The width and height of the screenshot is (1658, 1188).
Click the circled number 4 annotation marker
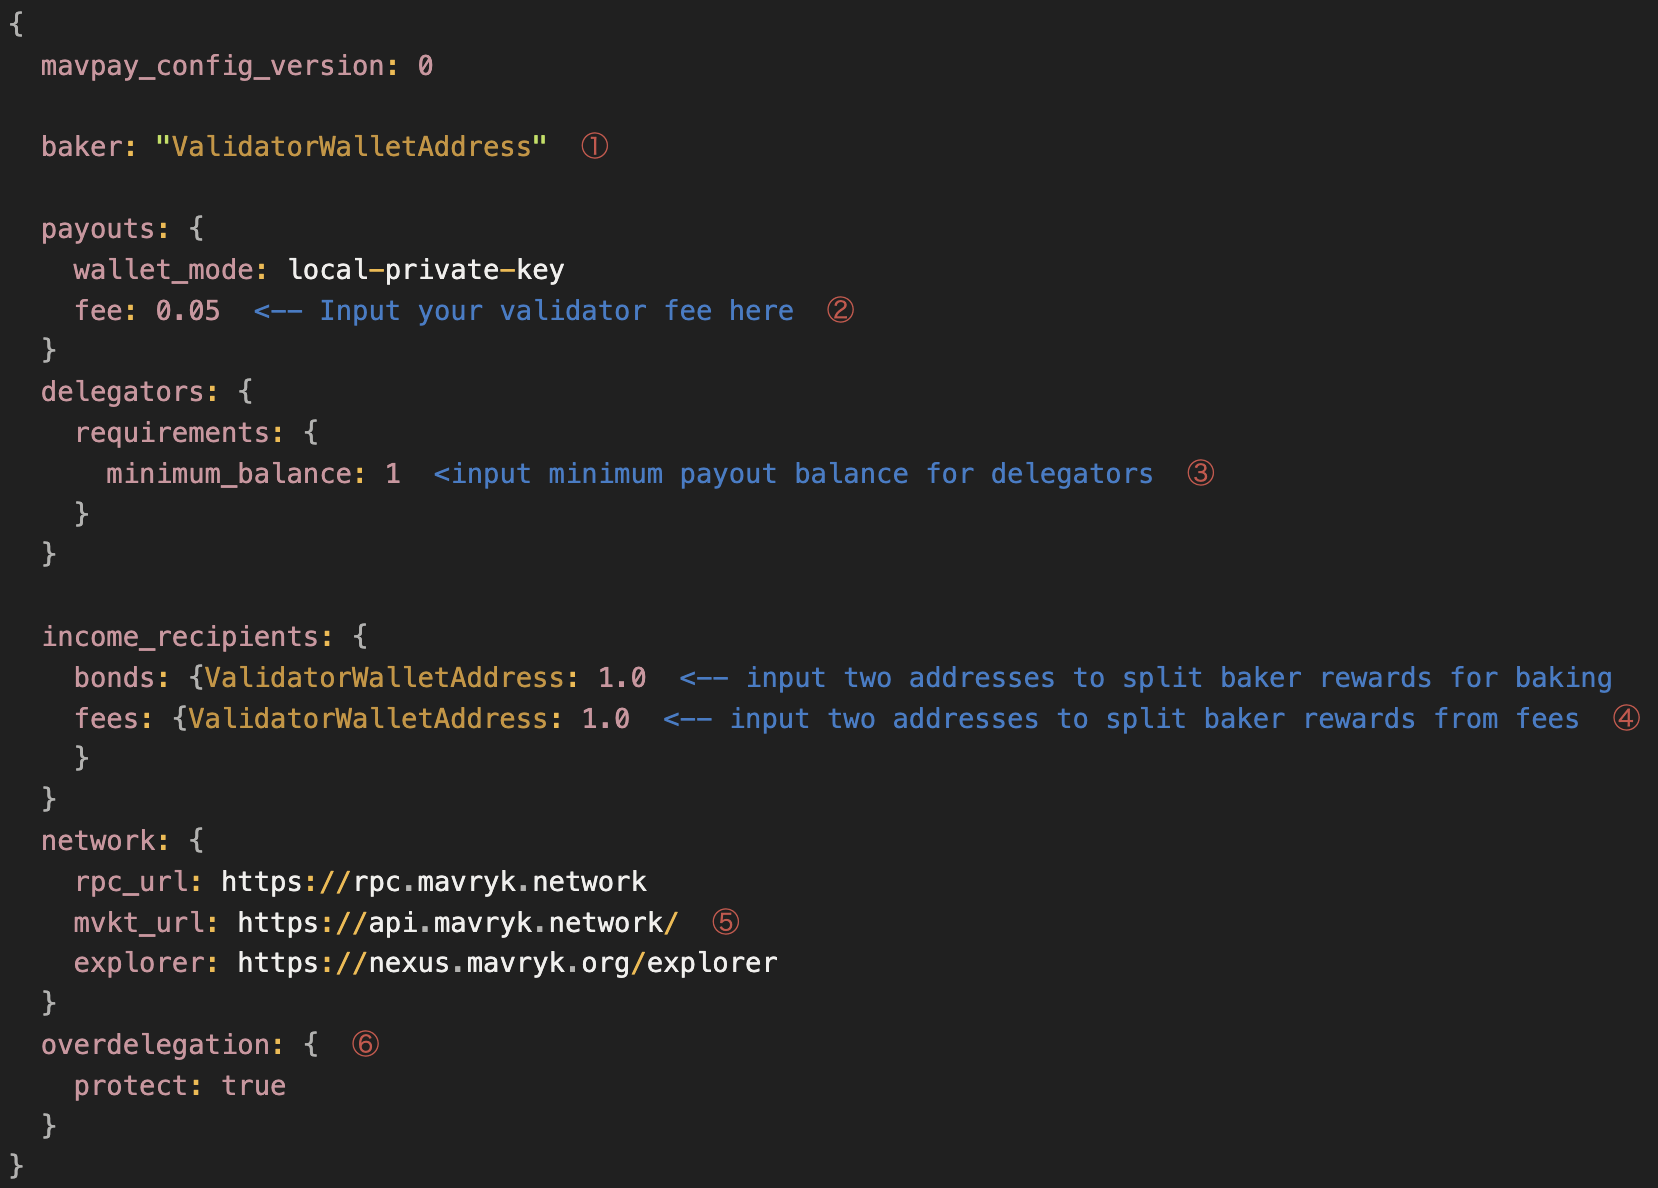(1626, 718)
